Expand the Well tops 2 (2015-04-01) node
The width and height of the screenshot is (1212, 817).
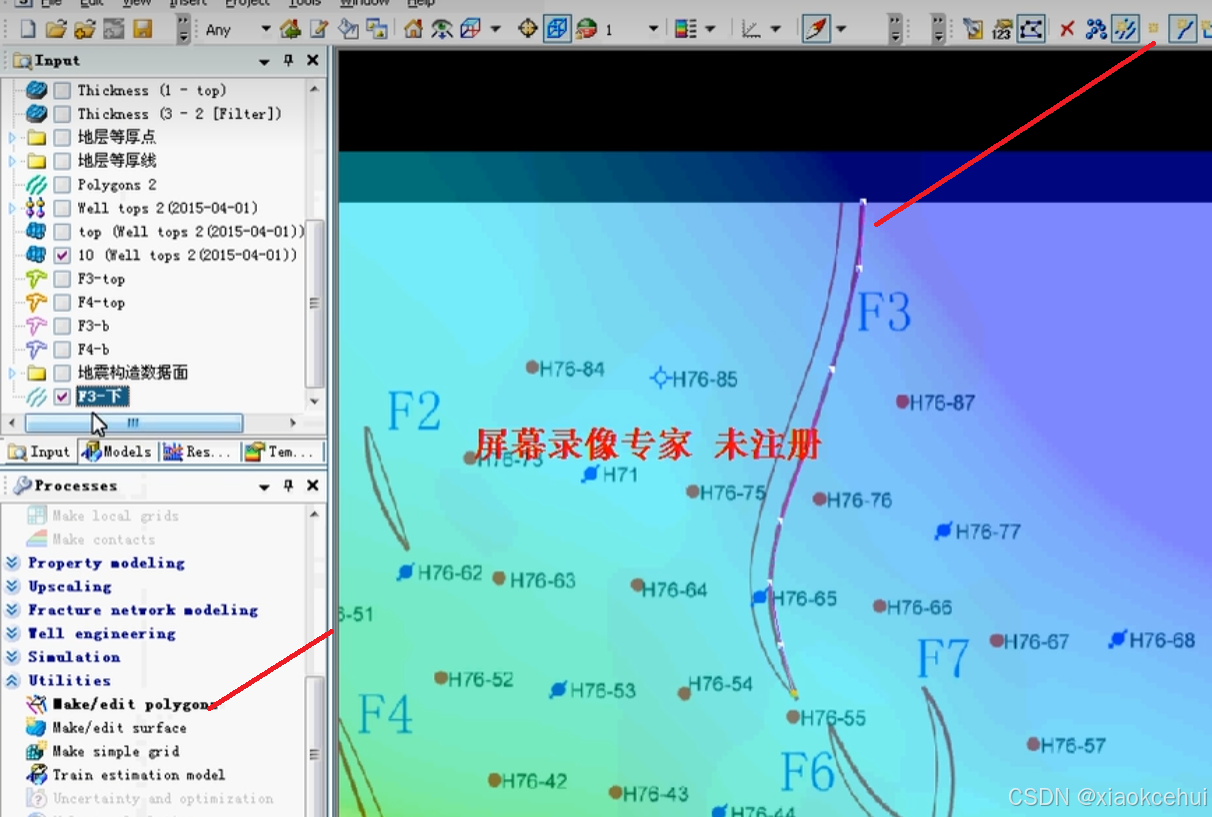point(12,208)
